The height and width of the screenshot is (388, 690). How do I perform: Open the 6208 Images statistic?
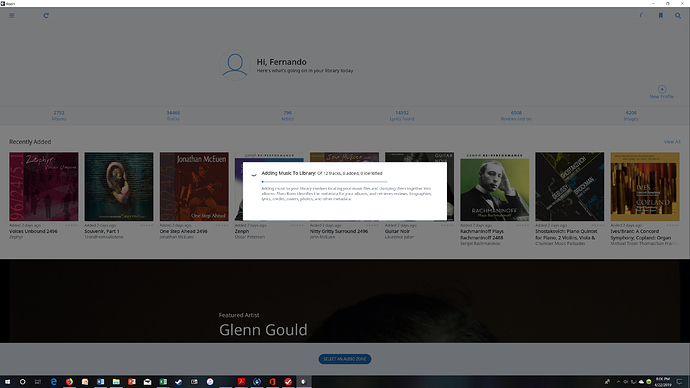coord(631,116)
